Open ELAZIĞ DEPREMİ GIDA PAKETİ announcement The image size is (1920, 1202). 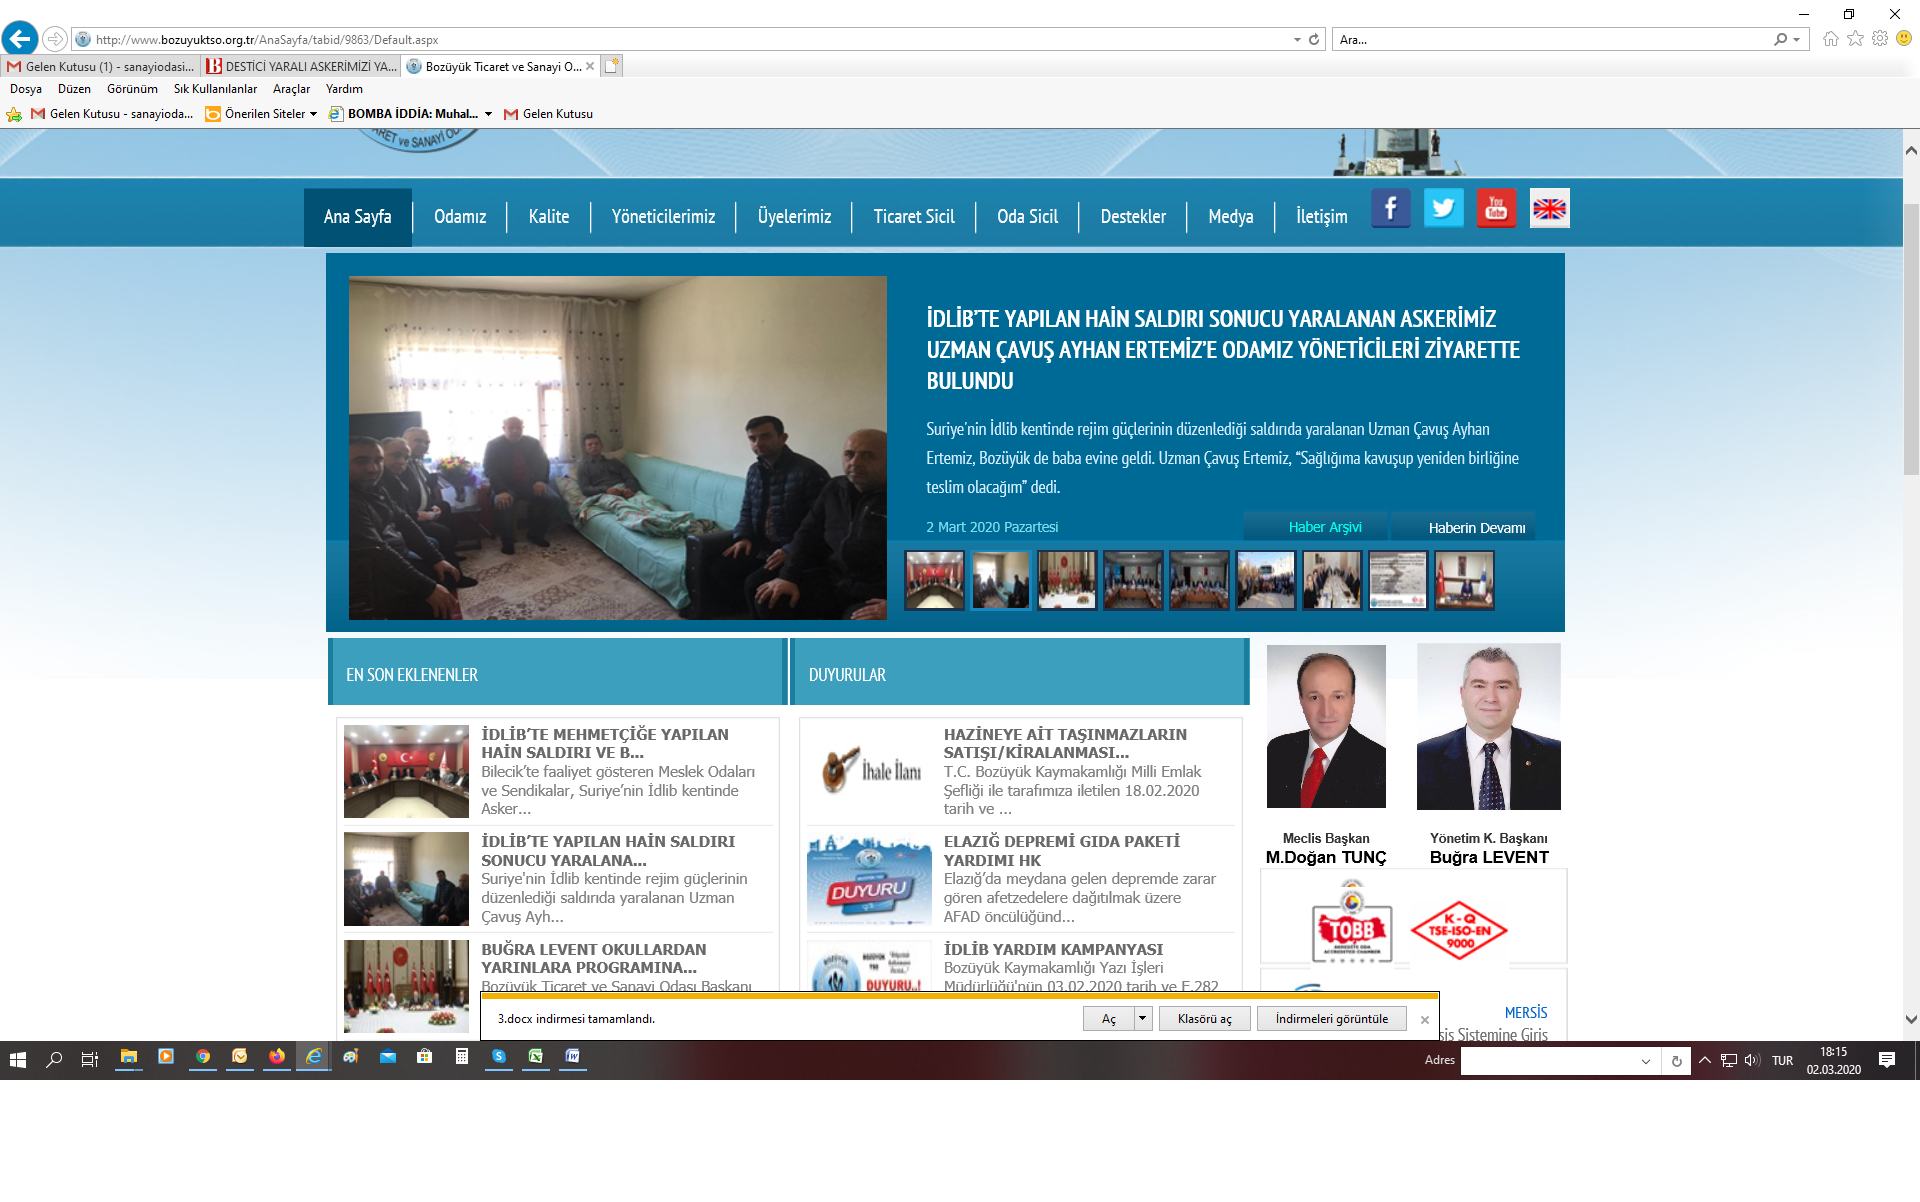(x=1062, y=851)
